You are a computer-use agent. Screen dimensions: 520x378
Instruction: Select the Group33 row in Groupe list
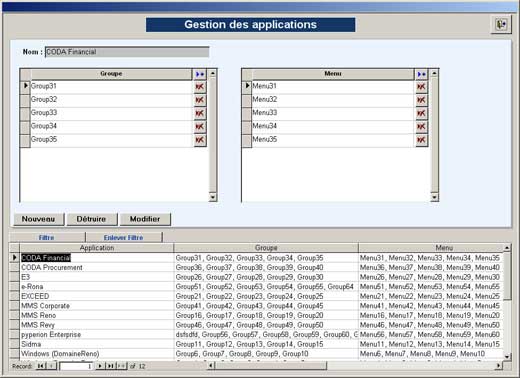(x=111, y=113)
